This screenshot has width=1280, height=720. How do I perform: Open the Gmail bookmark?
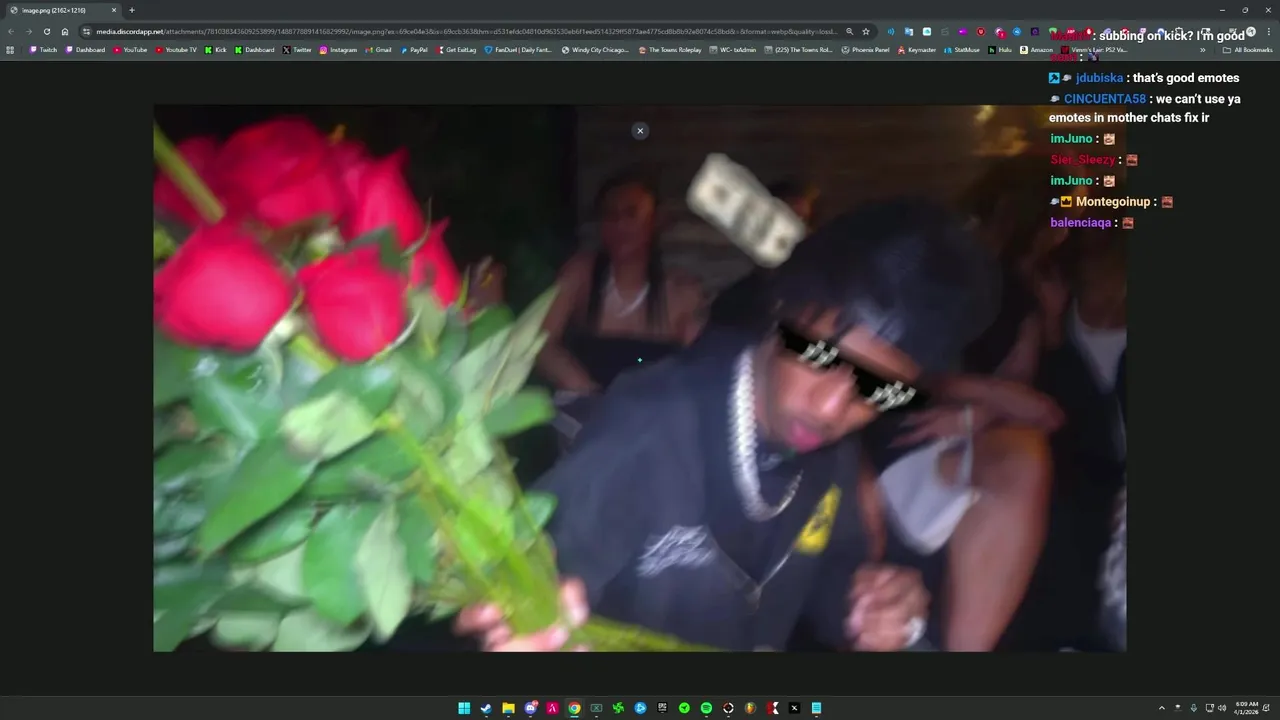point(378,49)
